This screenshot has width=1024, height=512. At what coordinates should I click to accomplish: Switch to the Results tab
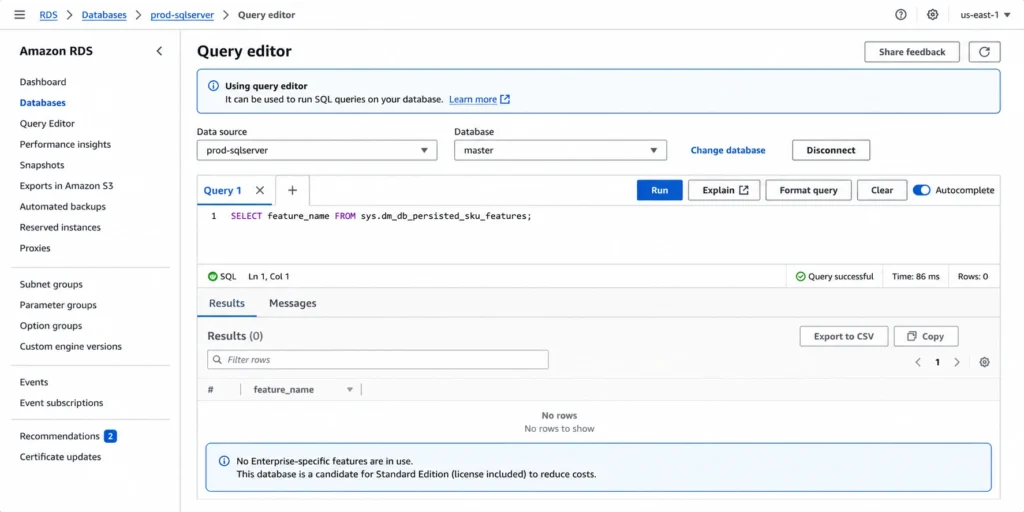click(227, 303)
